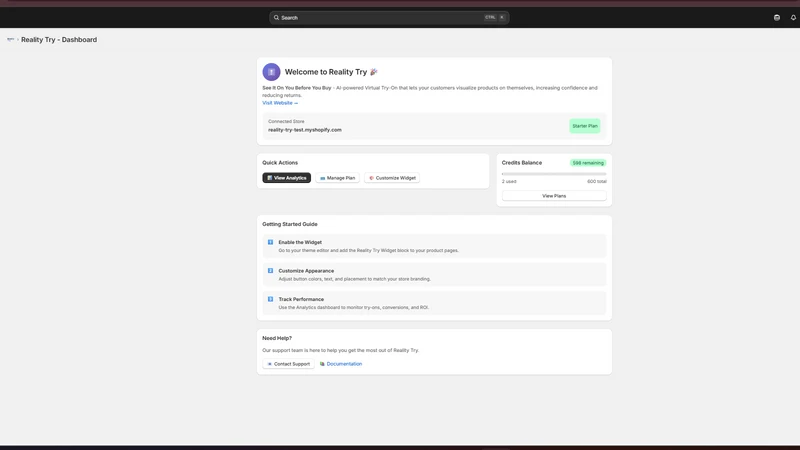Click the View Plans button
Viewport: 800px width, 450px height.
click(x=554, y=196)
